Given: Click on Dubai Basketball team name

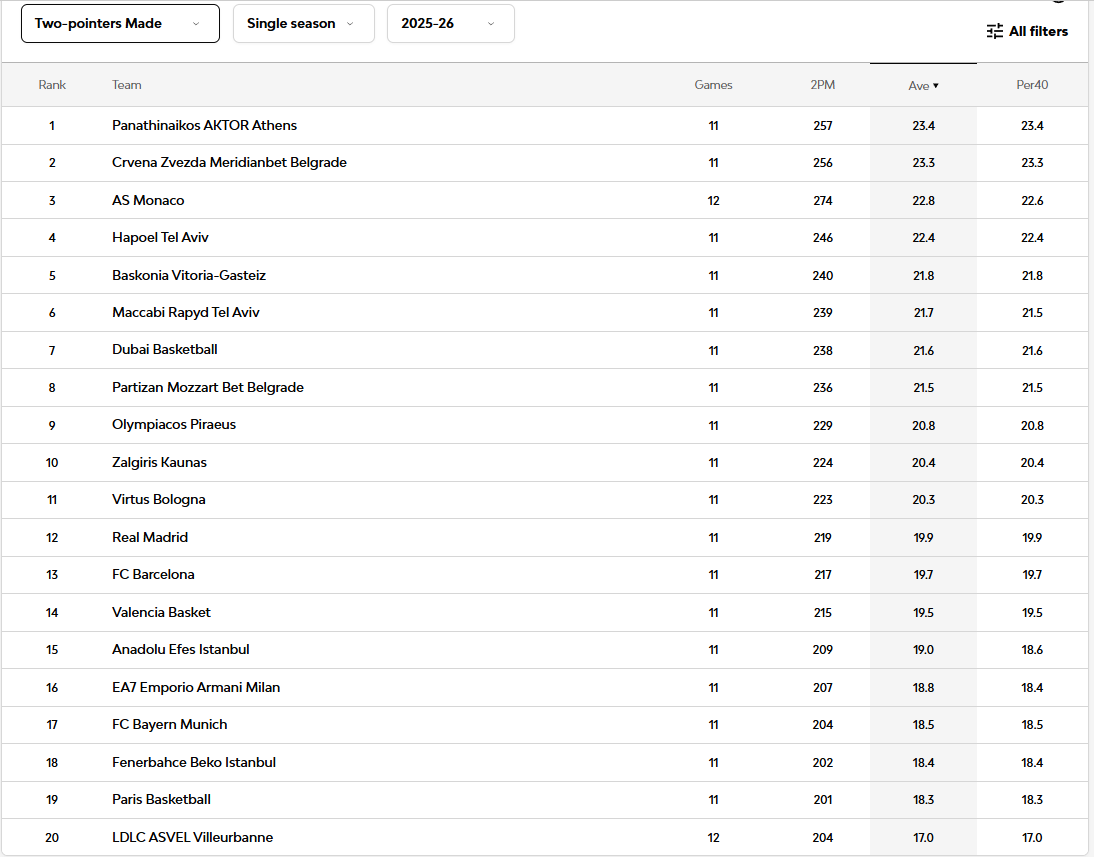Looking at the screenshot, I should pyautogui.click(x=165, y=350).
